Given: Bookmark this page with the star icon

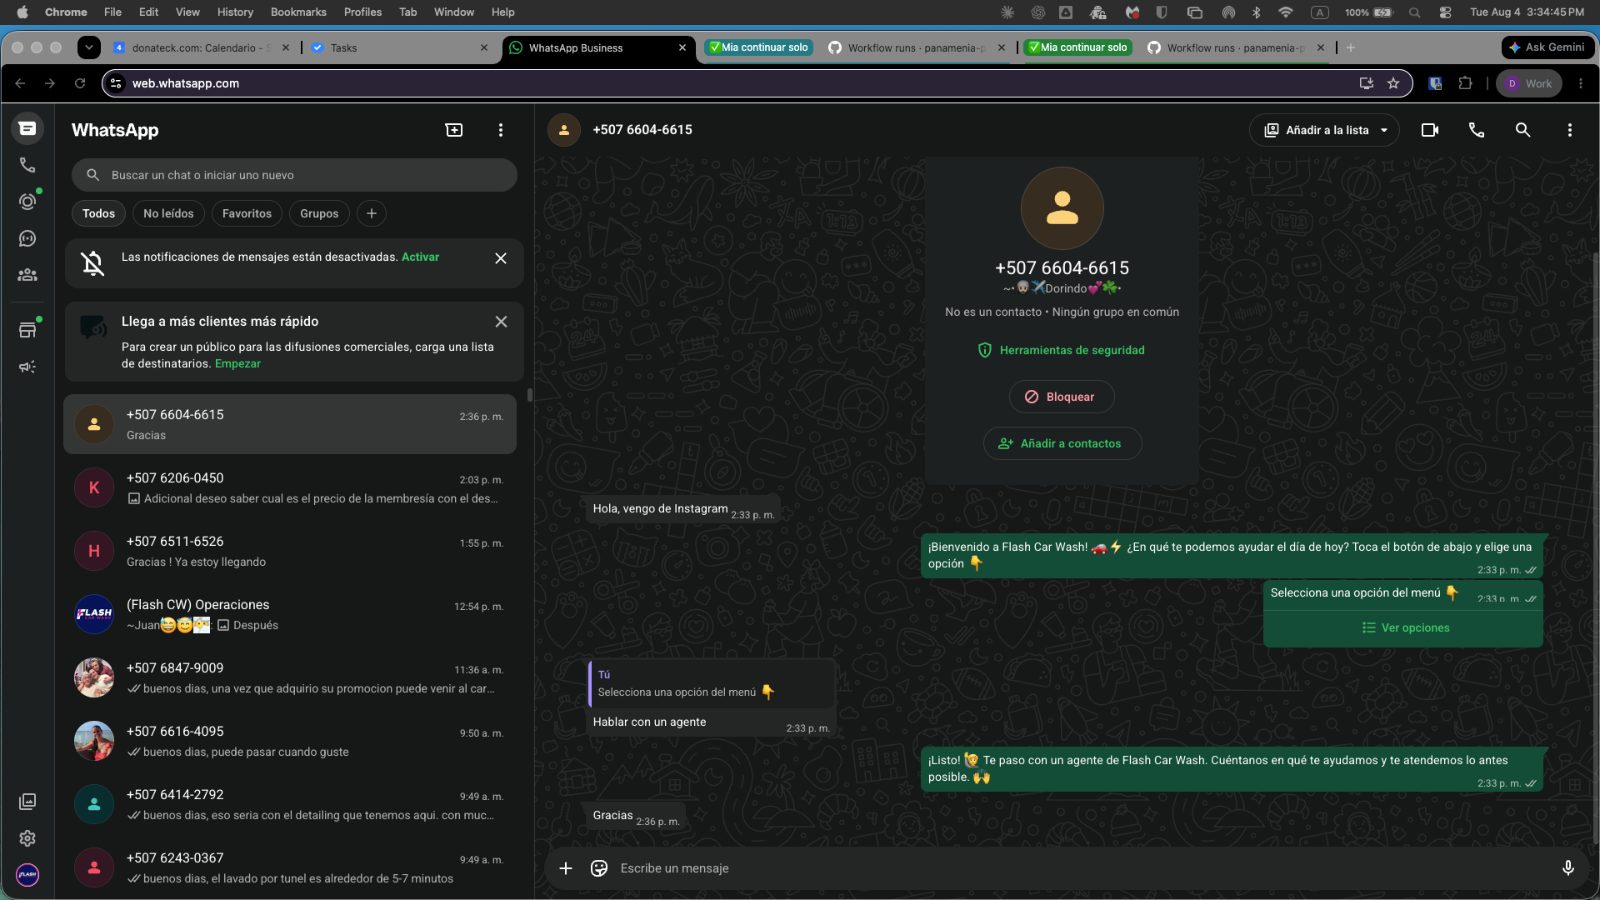Looking at the screenshot, I should pyautogui.click(x=1393, y=83).
